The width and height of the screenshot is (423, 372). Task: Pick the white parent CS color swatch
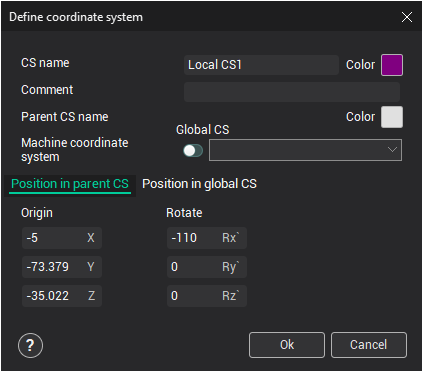click(x=392, y=117)
